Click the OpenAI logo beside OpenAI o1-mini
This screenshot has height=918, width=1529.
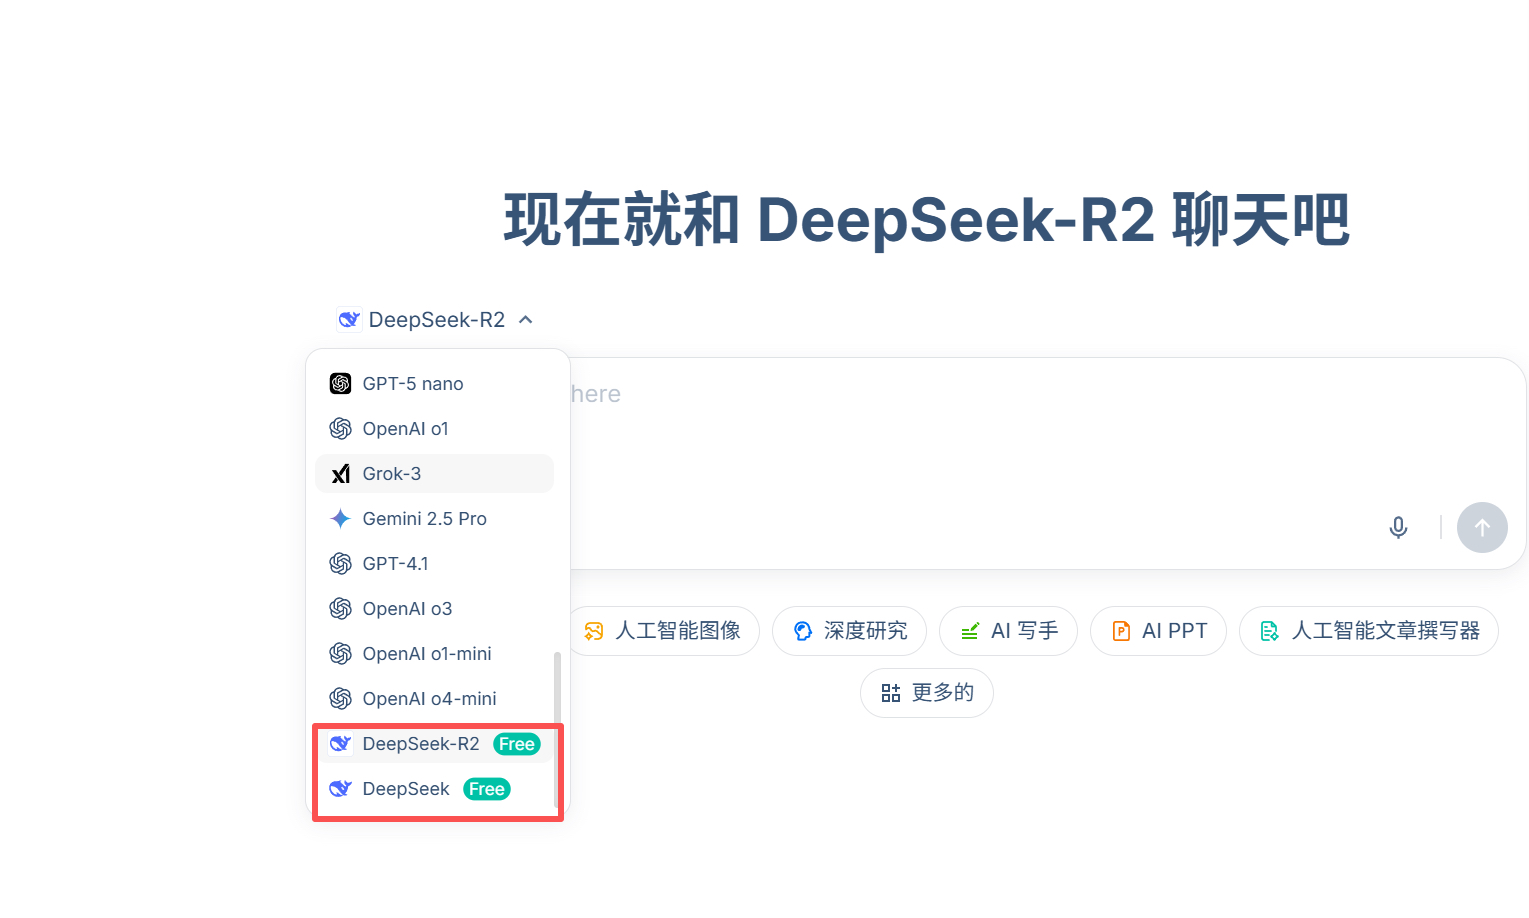coord(340,654)
